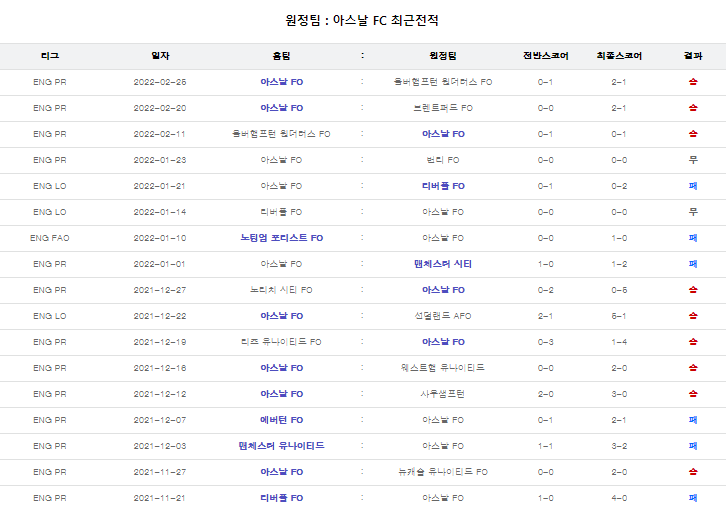Click the half-time score 1-1 in the 2021-12-03 row
This screenshot has height=508, width=726.
click(545, 446)
